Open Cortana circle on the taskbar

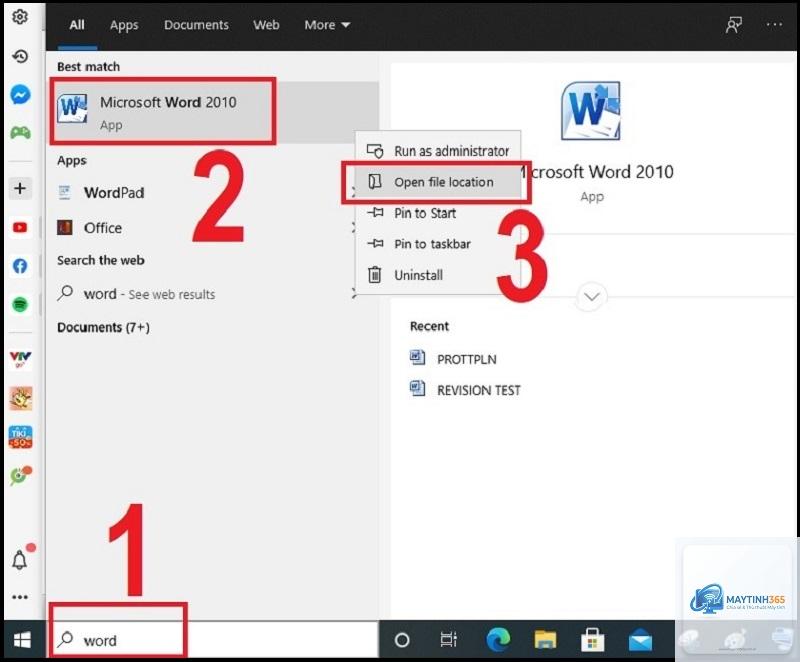pyautogui.click(x=402, y=640)
